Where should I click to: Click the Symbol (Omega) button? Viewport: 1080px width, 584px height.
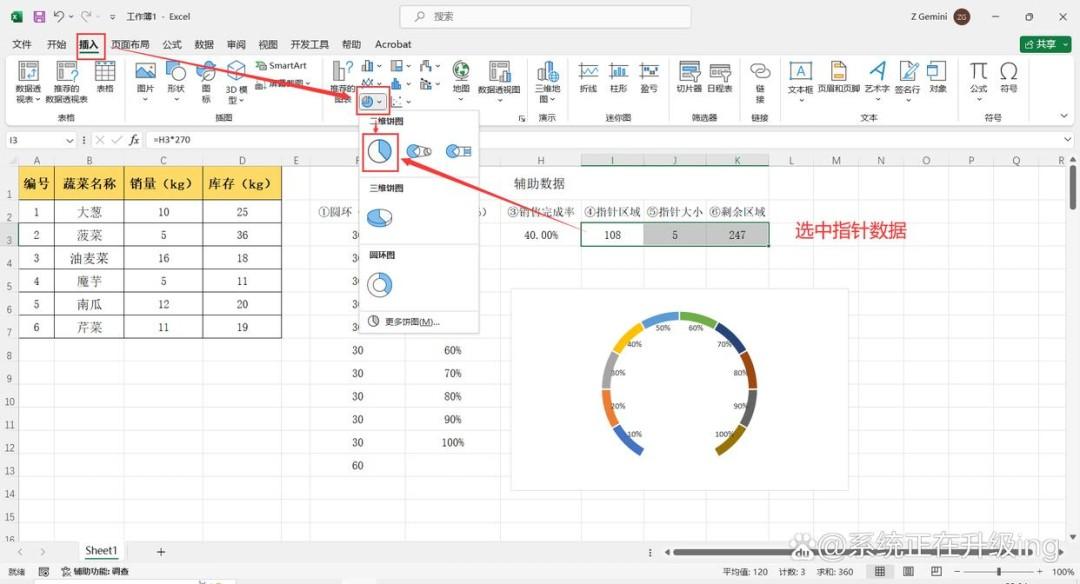click(x=1008, y=77)
